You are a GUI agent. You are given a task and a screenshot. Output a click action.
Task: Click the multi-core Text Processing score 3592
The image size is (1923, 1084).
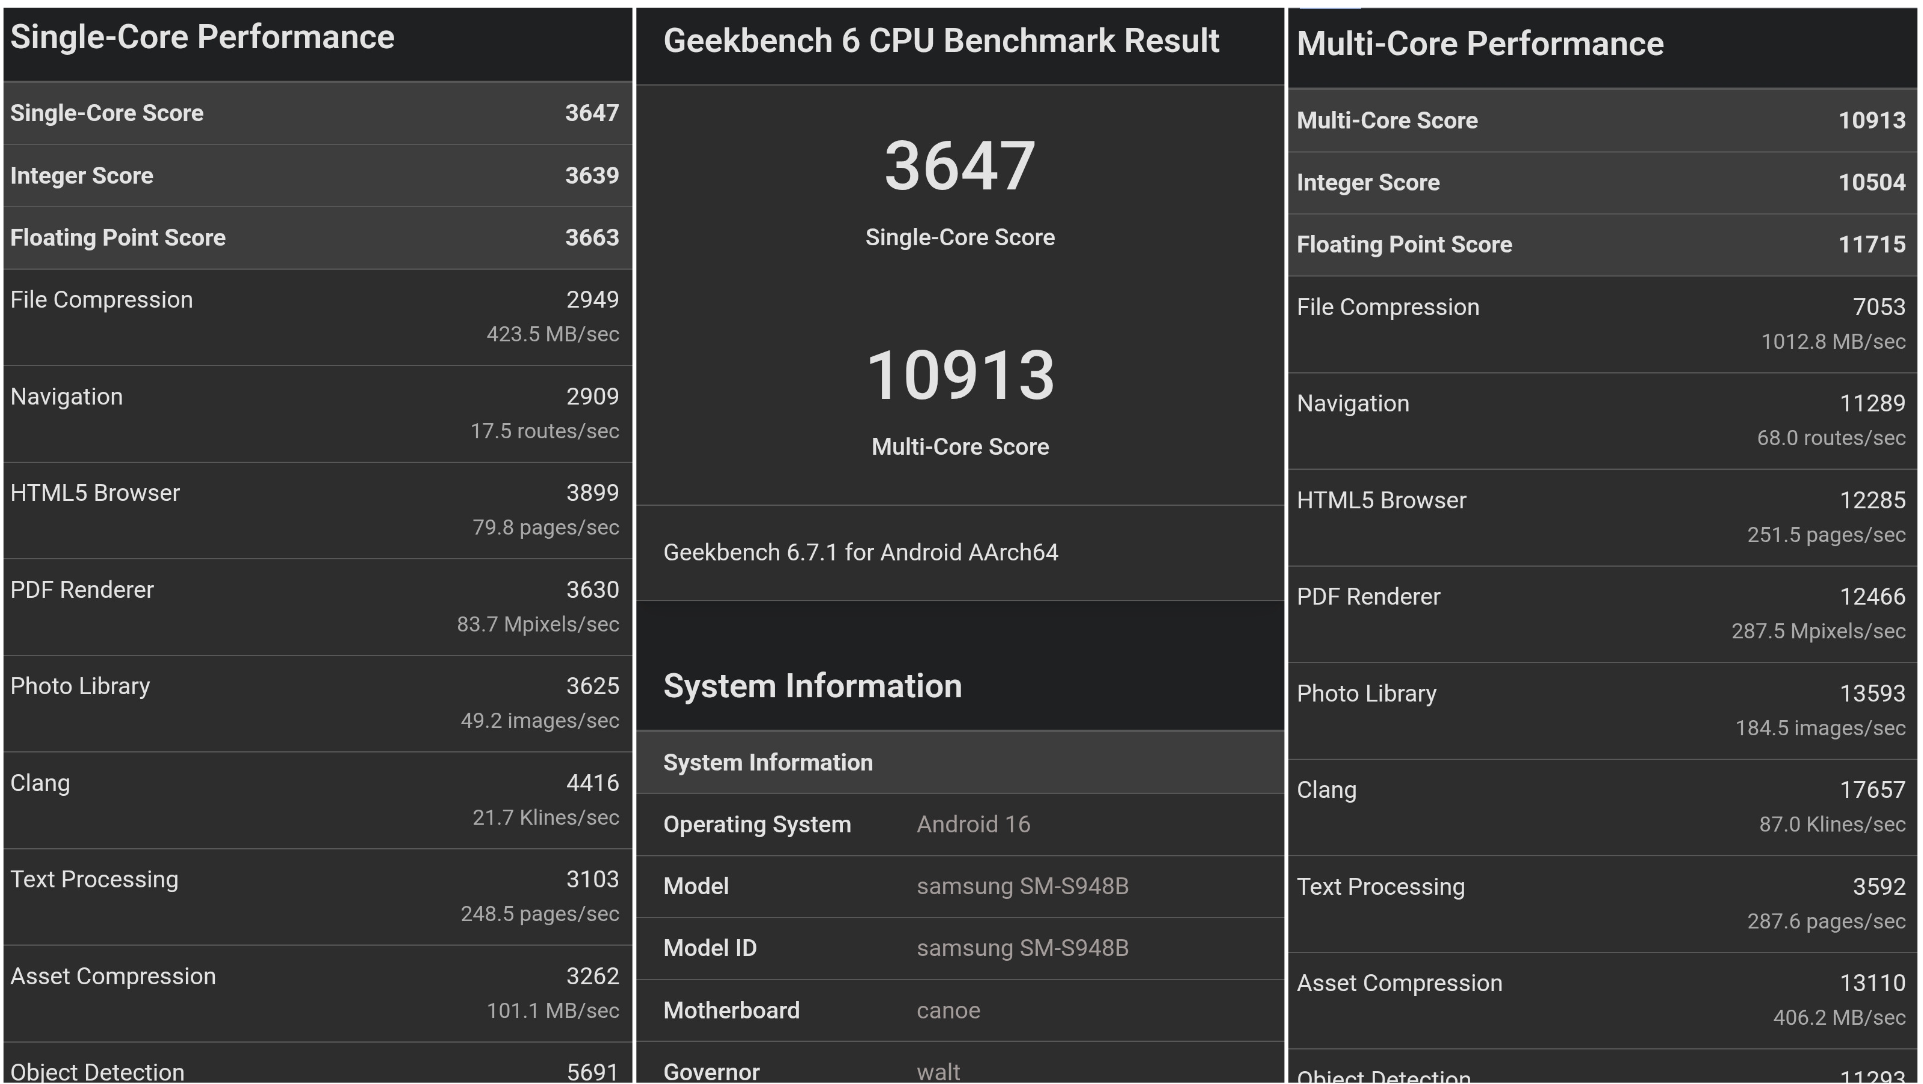[1879, 887]
